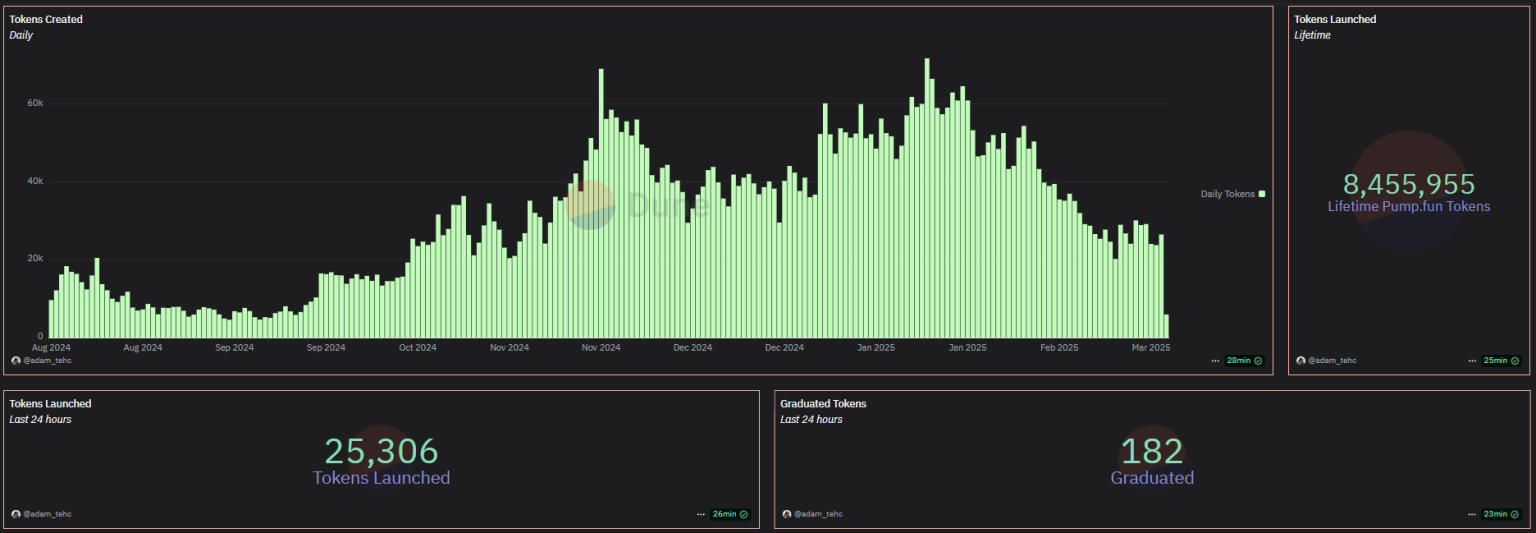Click the Dune watermark logo in the chart
Image resolution: width=1536 pixels, height=533 pixels.
(x=591, y=205)
